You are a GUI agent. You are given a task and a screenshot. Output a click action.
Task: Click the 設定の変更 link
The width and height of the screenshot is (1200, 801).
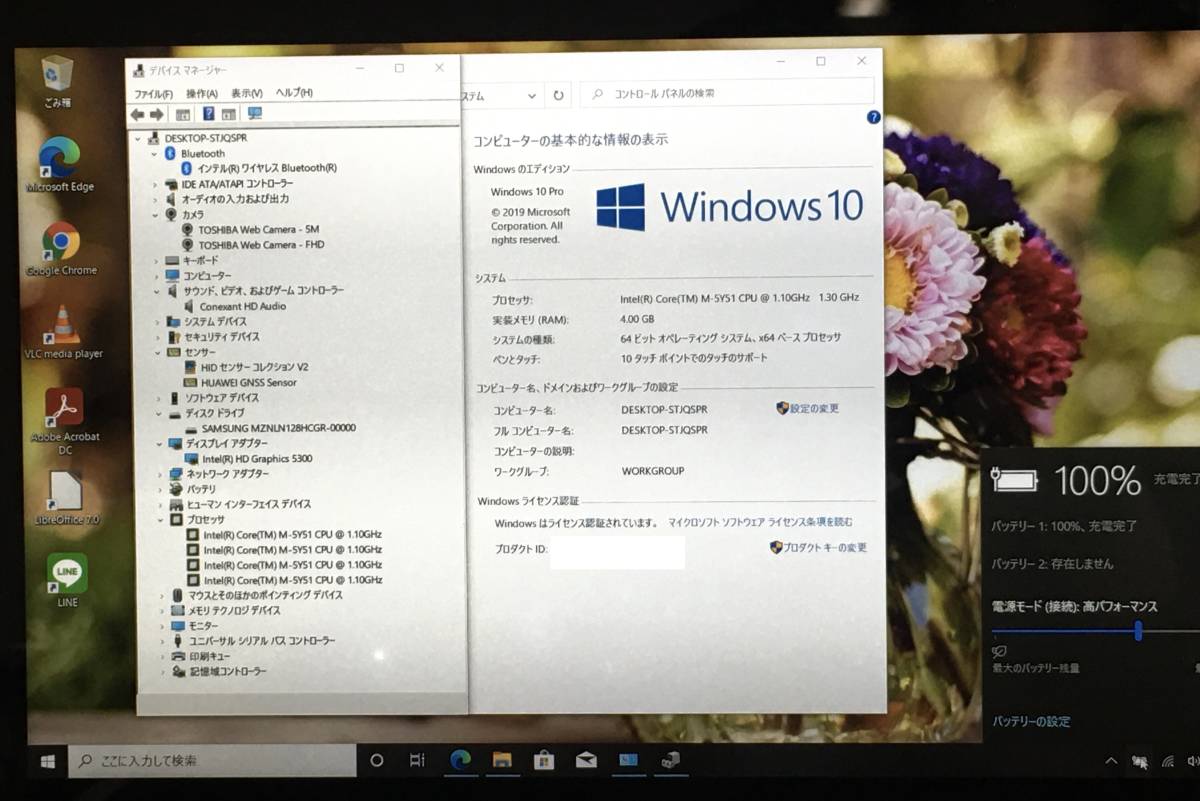point(813,408)
